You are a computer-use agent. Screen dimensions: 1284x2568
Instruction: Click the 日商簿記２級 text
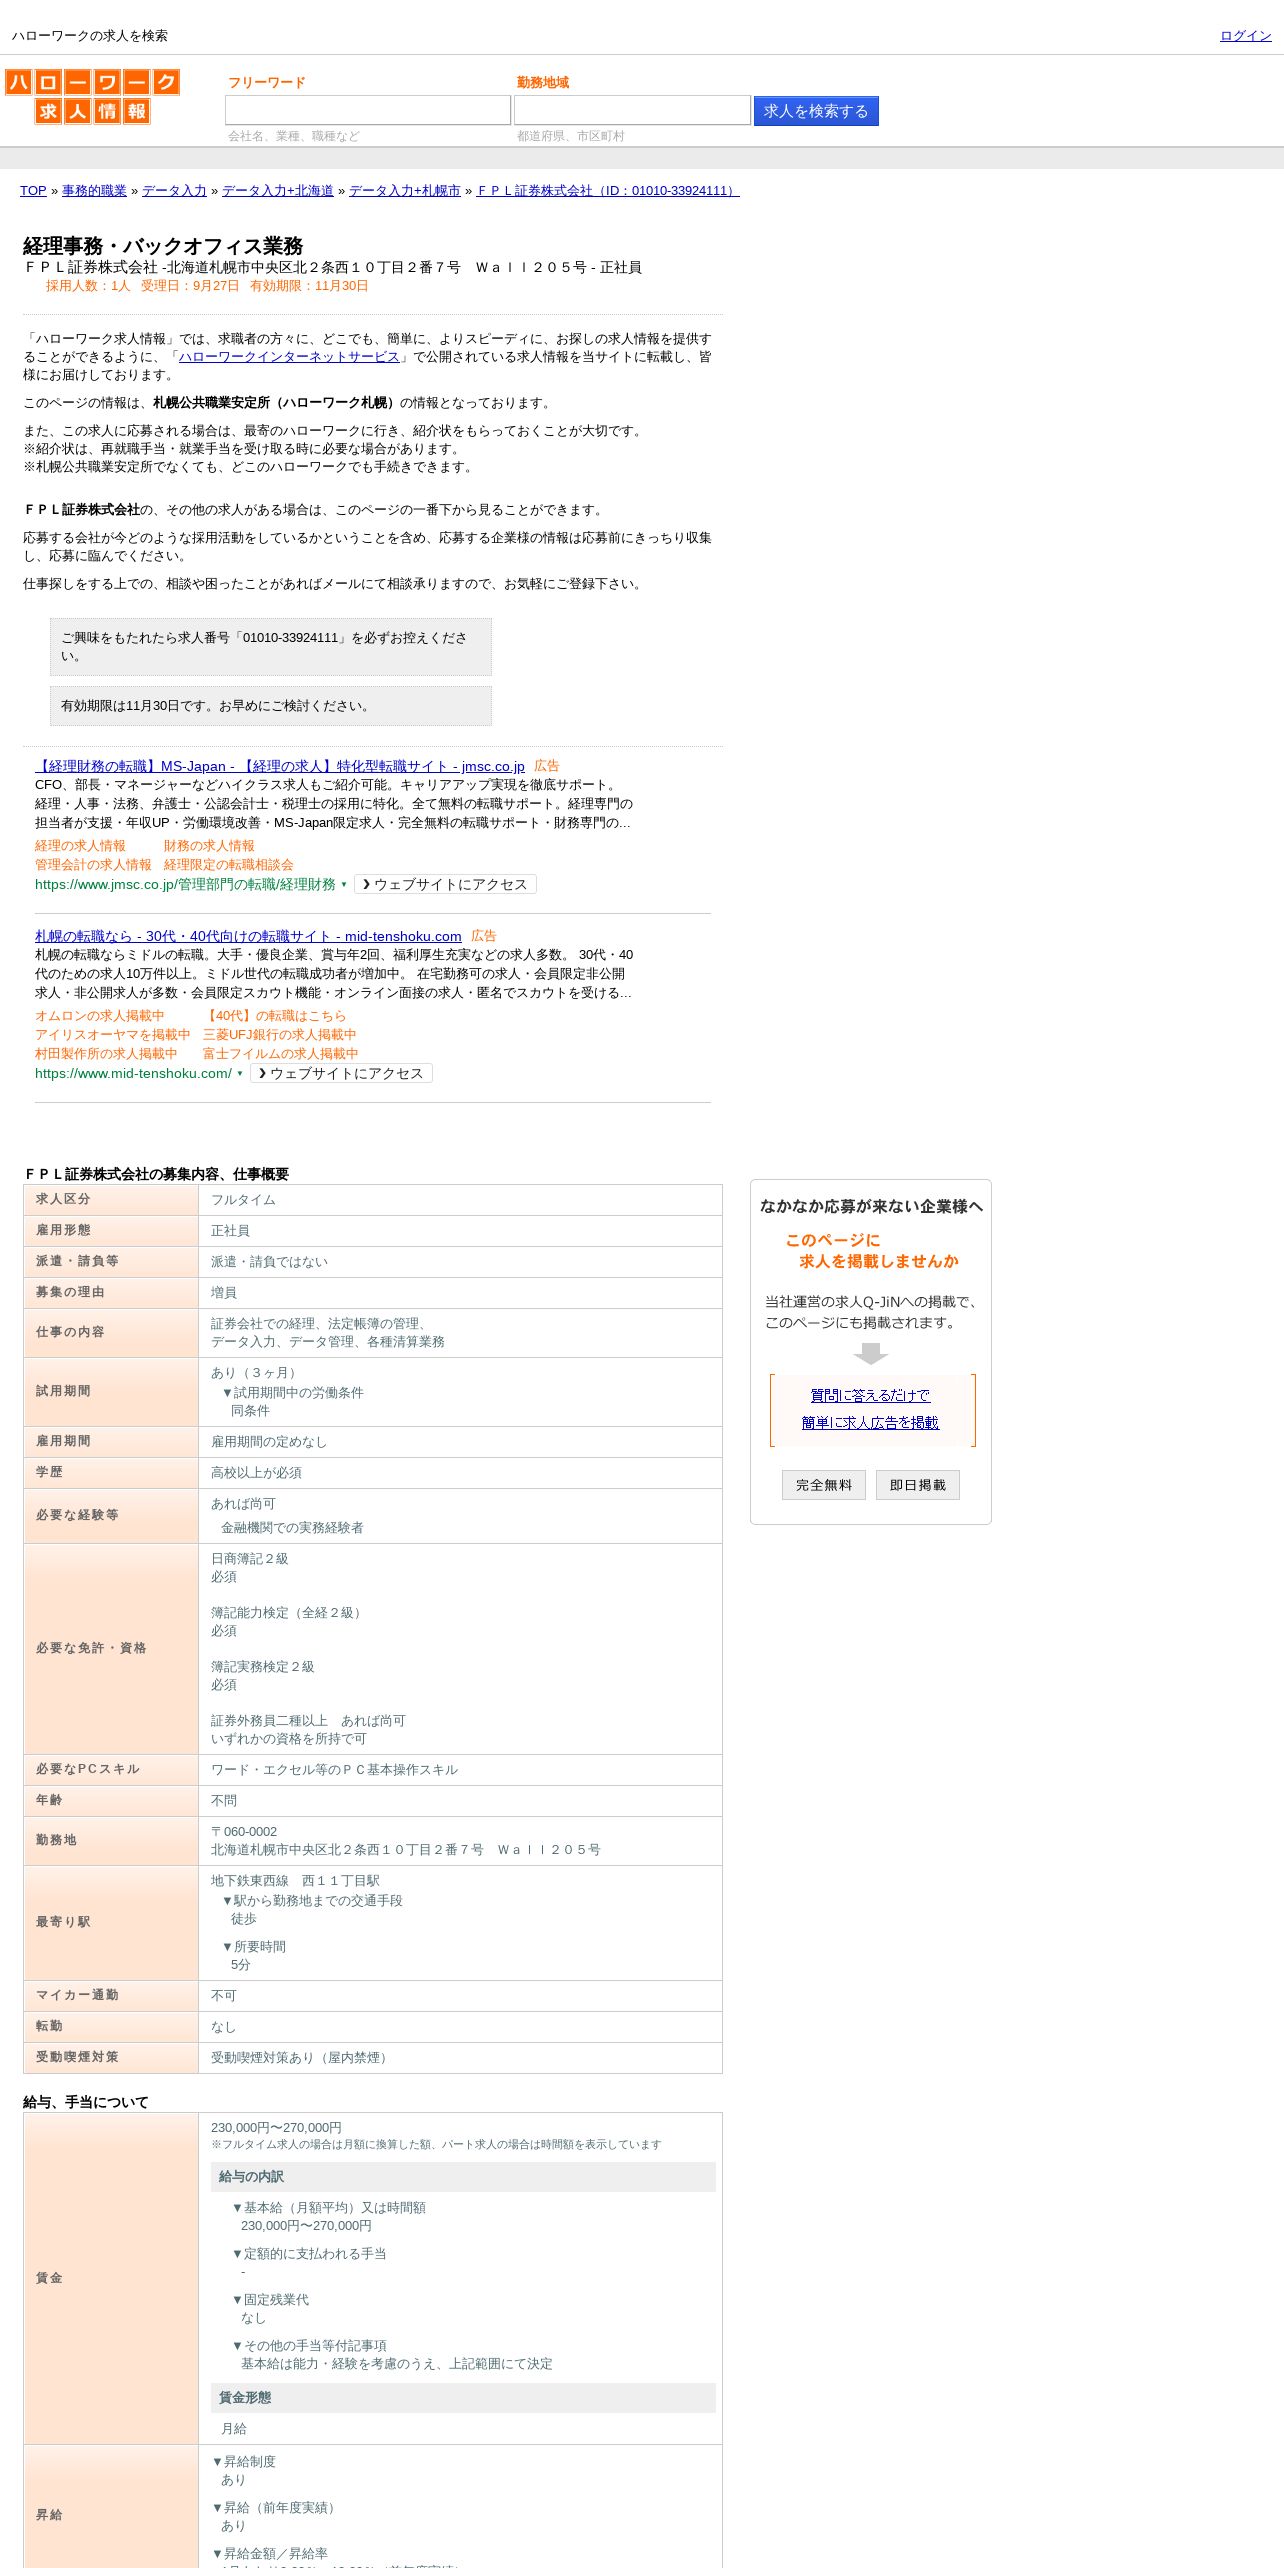click(250, 1559)
